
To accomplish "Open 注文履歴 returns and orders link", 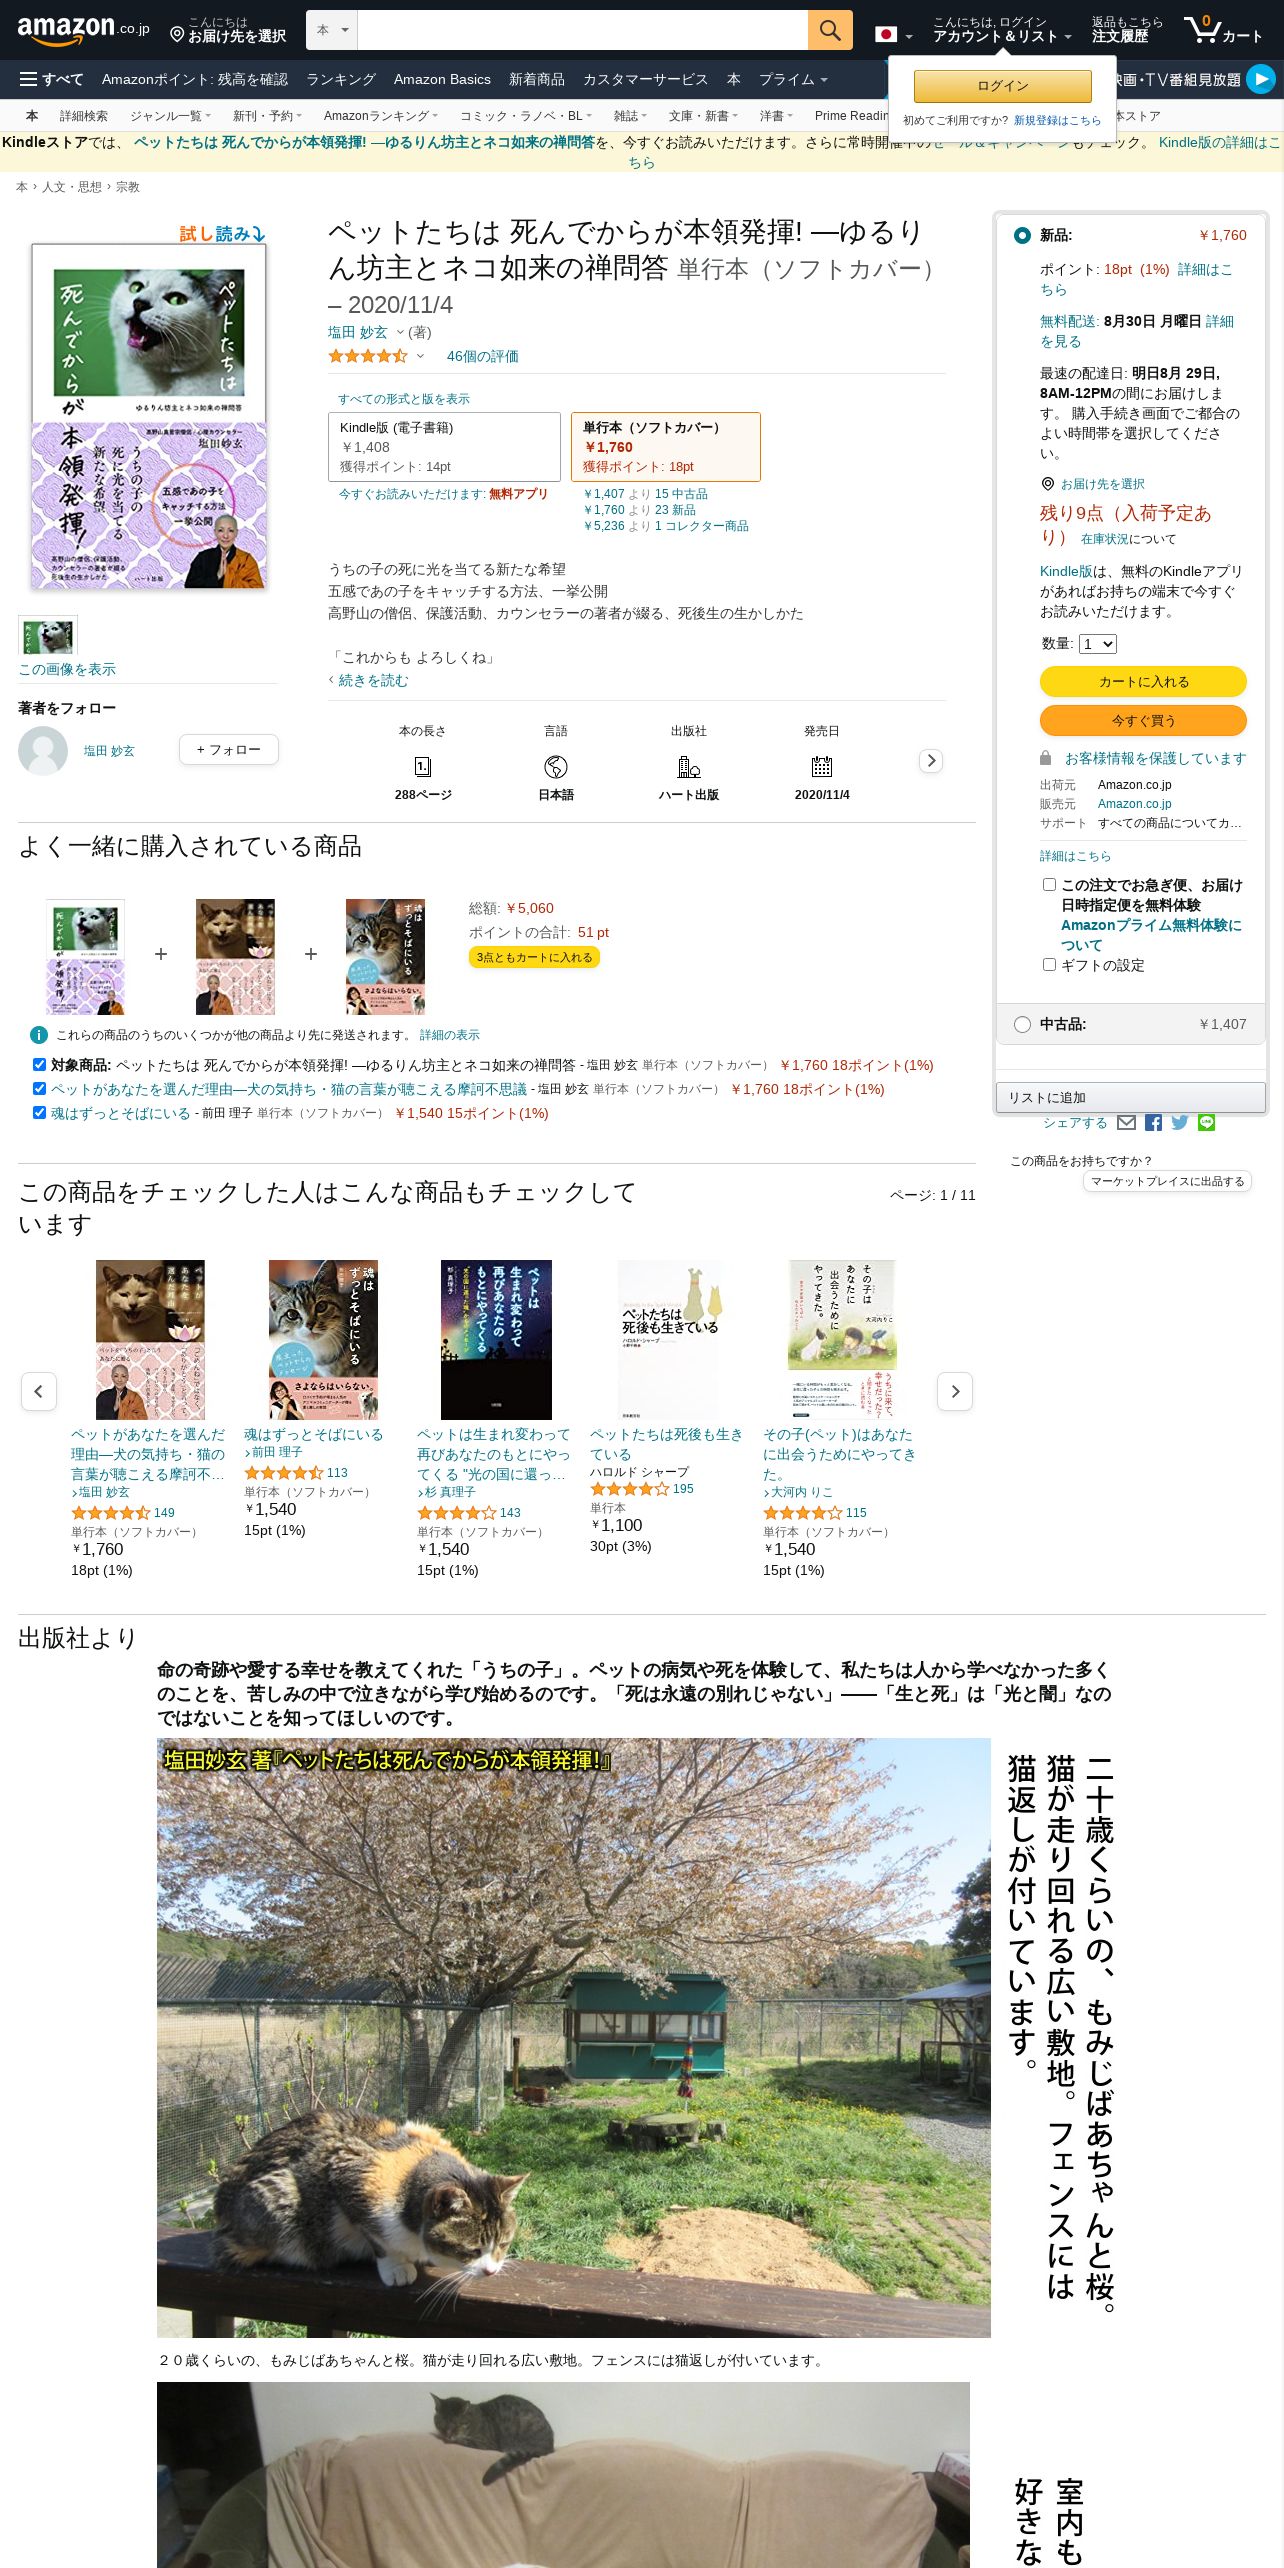I will click(1127, 30).
